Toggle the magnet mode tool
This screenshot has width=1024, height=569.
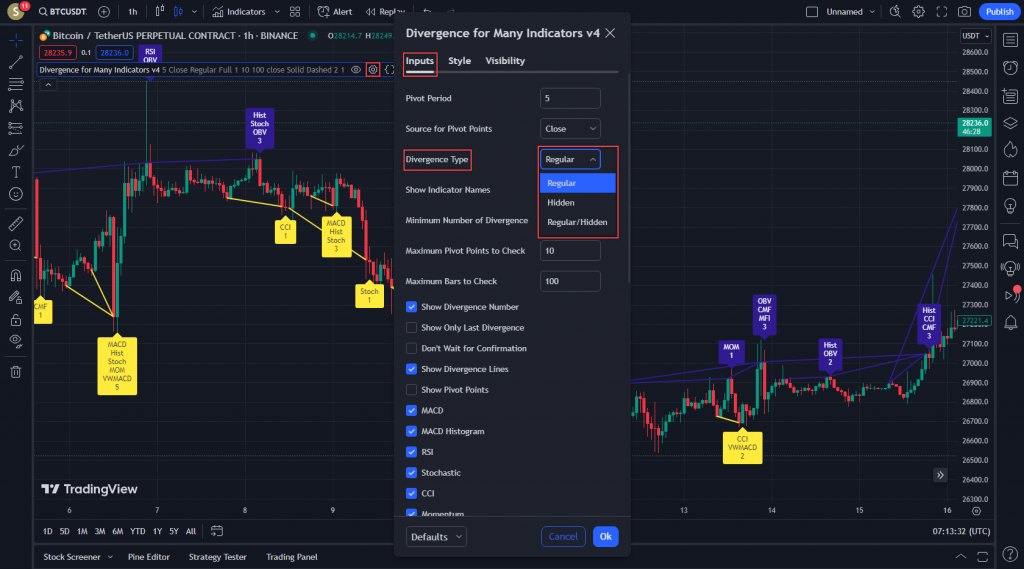(16, 276)
